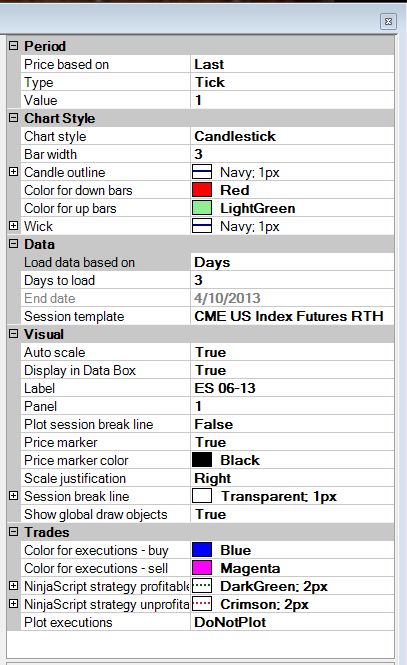Viewport: 407px width, 665px height.
Task: Edit the Days to load field
Action: [292, 280]
